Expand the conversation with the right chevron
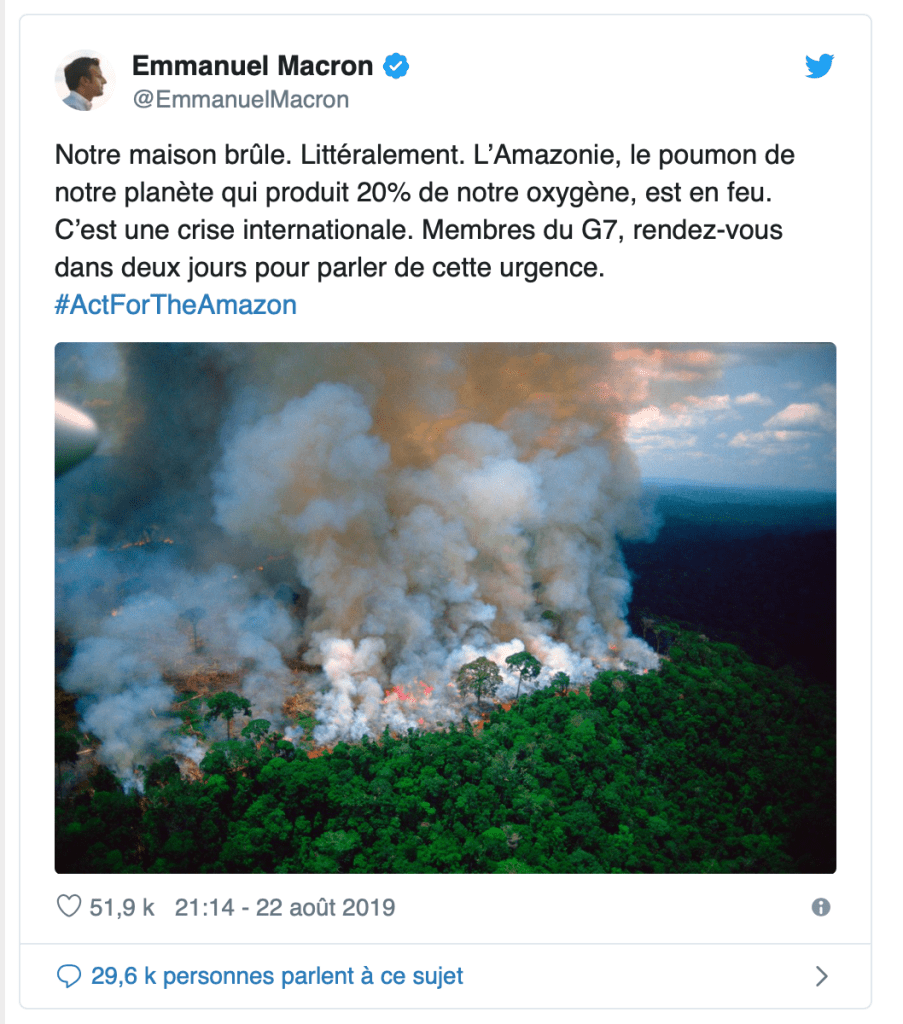903x1024 pixels. [822, 976]
